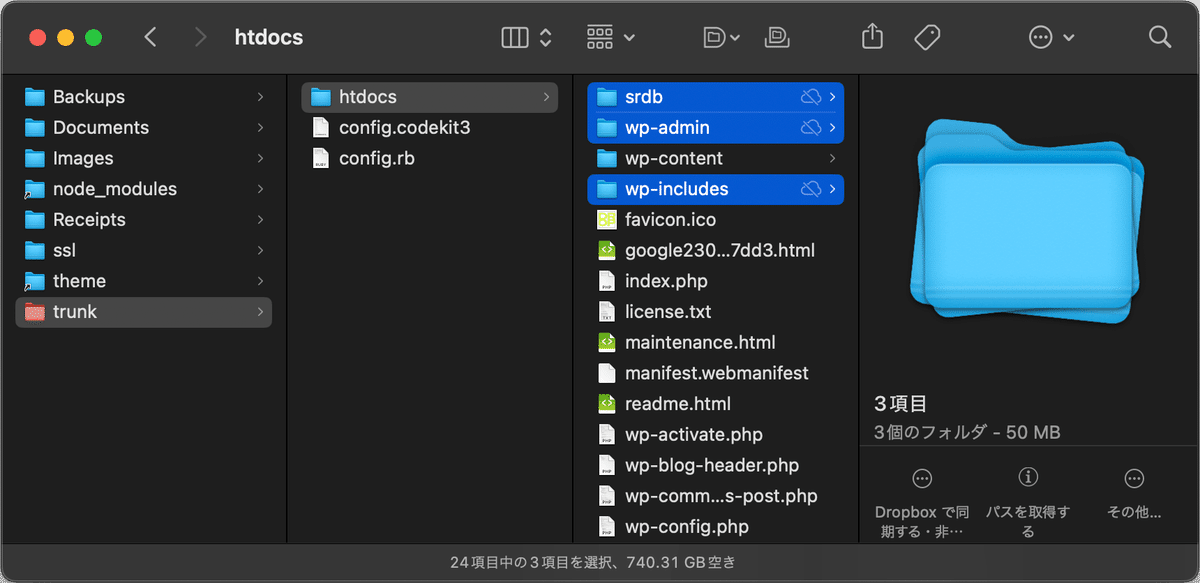Select the Documents folder
Image resolution: width=1200 pixels, height=583 pixels.
coord(144,127)
